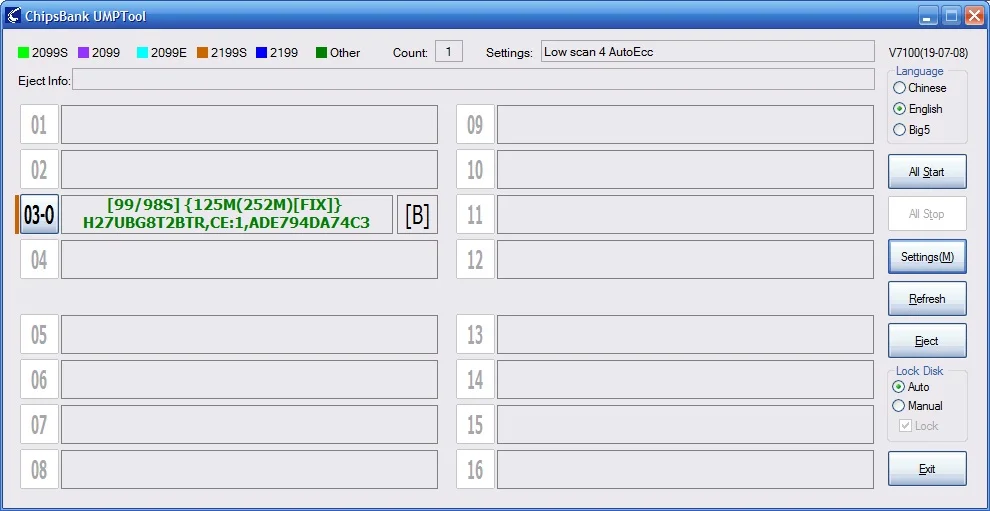Click the Settings field showing Low scan 4 AutoEcc
Screen dimensions: 990x511
(707, 52)
